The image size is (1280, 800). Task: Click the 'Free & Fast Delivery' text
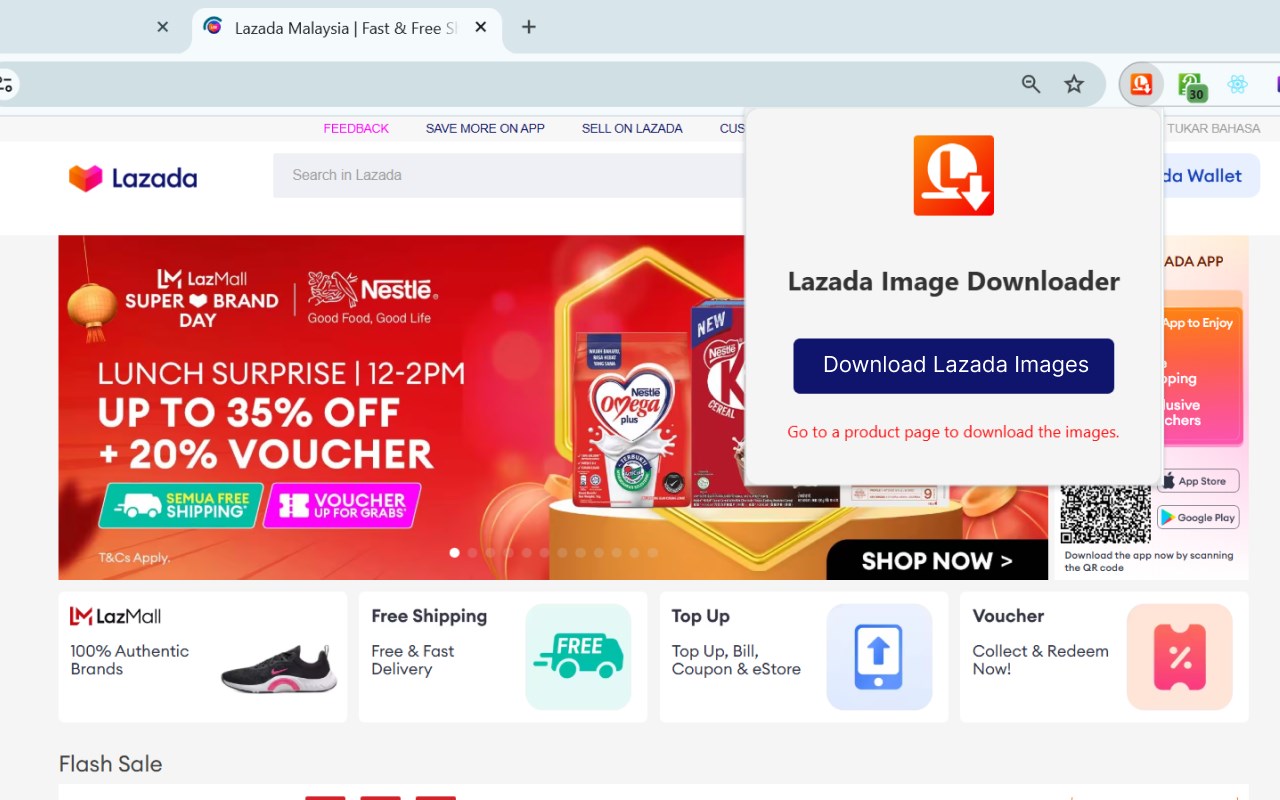(x=412, y=660)
